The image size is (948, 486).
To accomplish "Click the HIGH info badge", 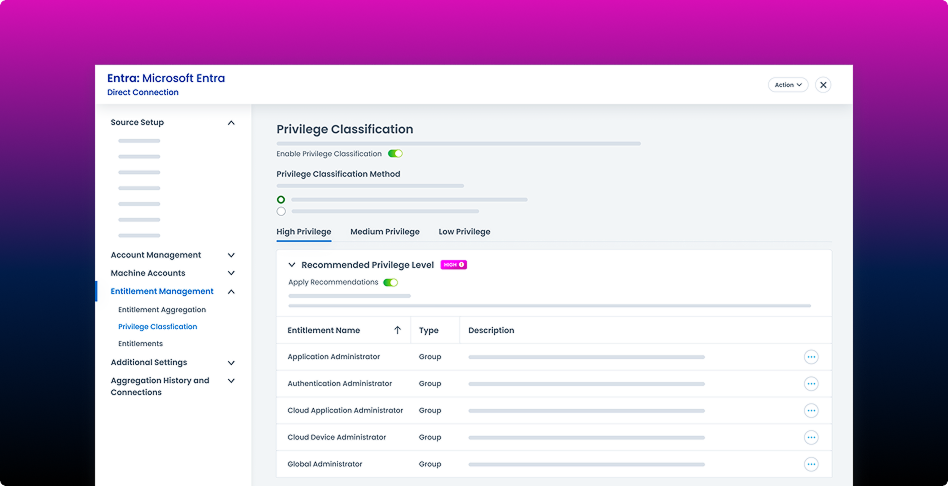I will [453, 265].
